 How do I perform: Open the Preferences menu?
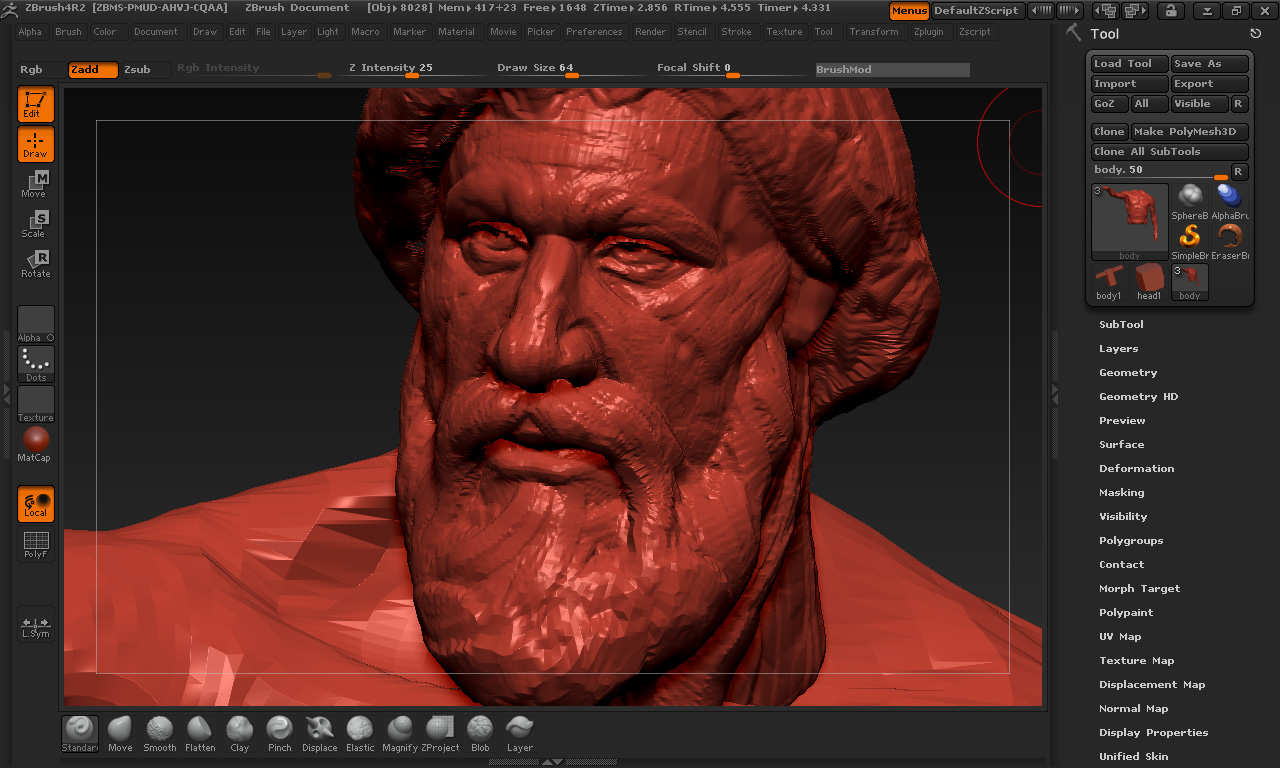[x=594, y=32]
